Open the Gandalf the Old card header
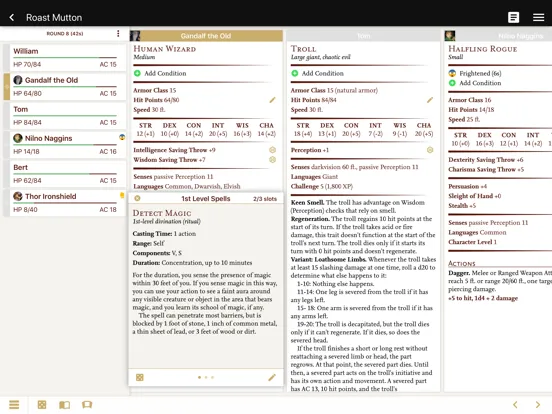552x414 pixels. click(206, 36)
